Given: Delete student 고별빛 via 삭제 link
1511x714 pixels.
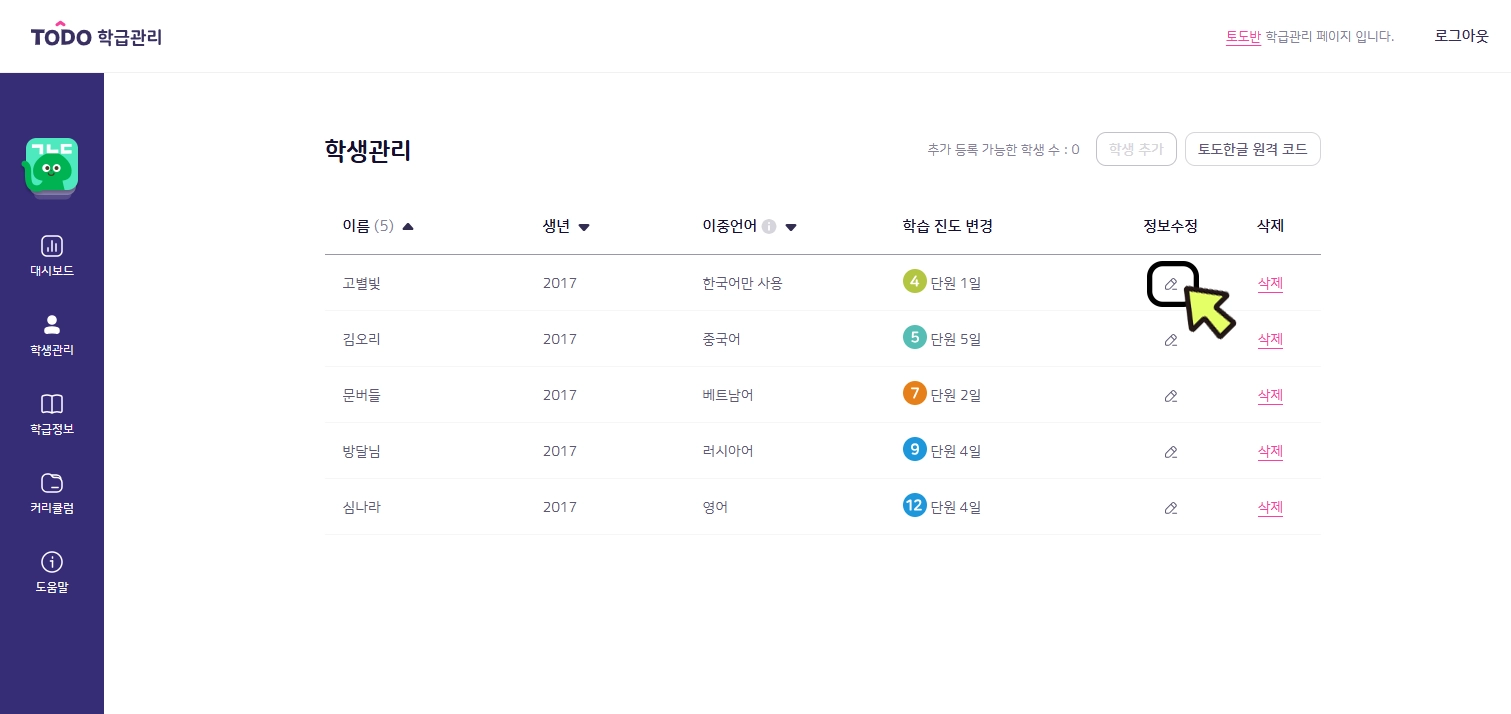Looking at the screenshot, I should (1270, 283).
